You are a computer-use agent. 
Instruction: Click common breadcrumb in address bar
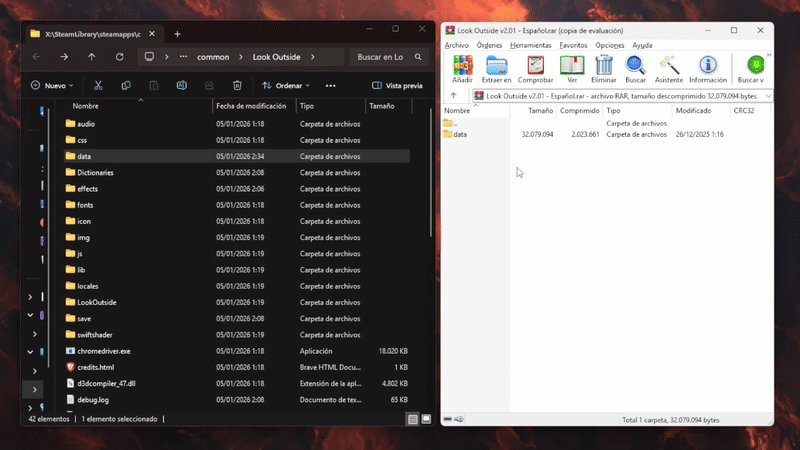[213, 57]
